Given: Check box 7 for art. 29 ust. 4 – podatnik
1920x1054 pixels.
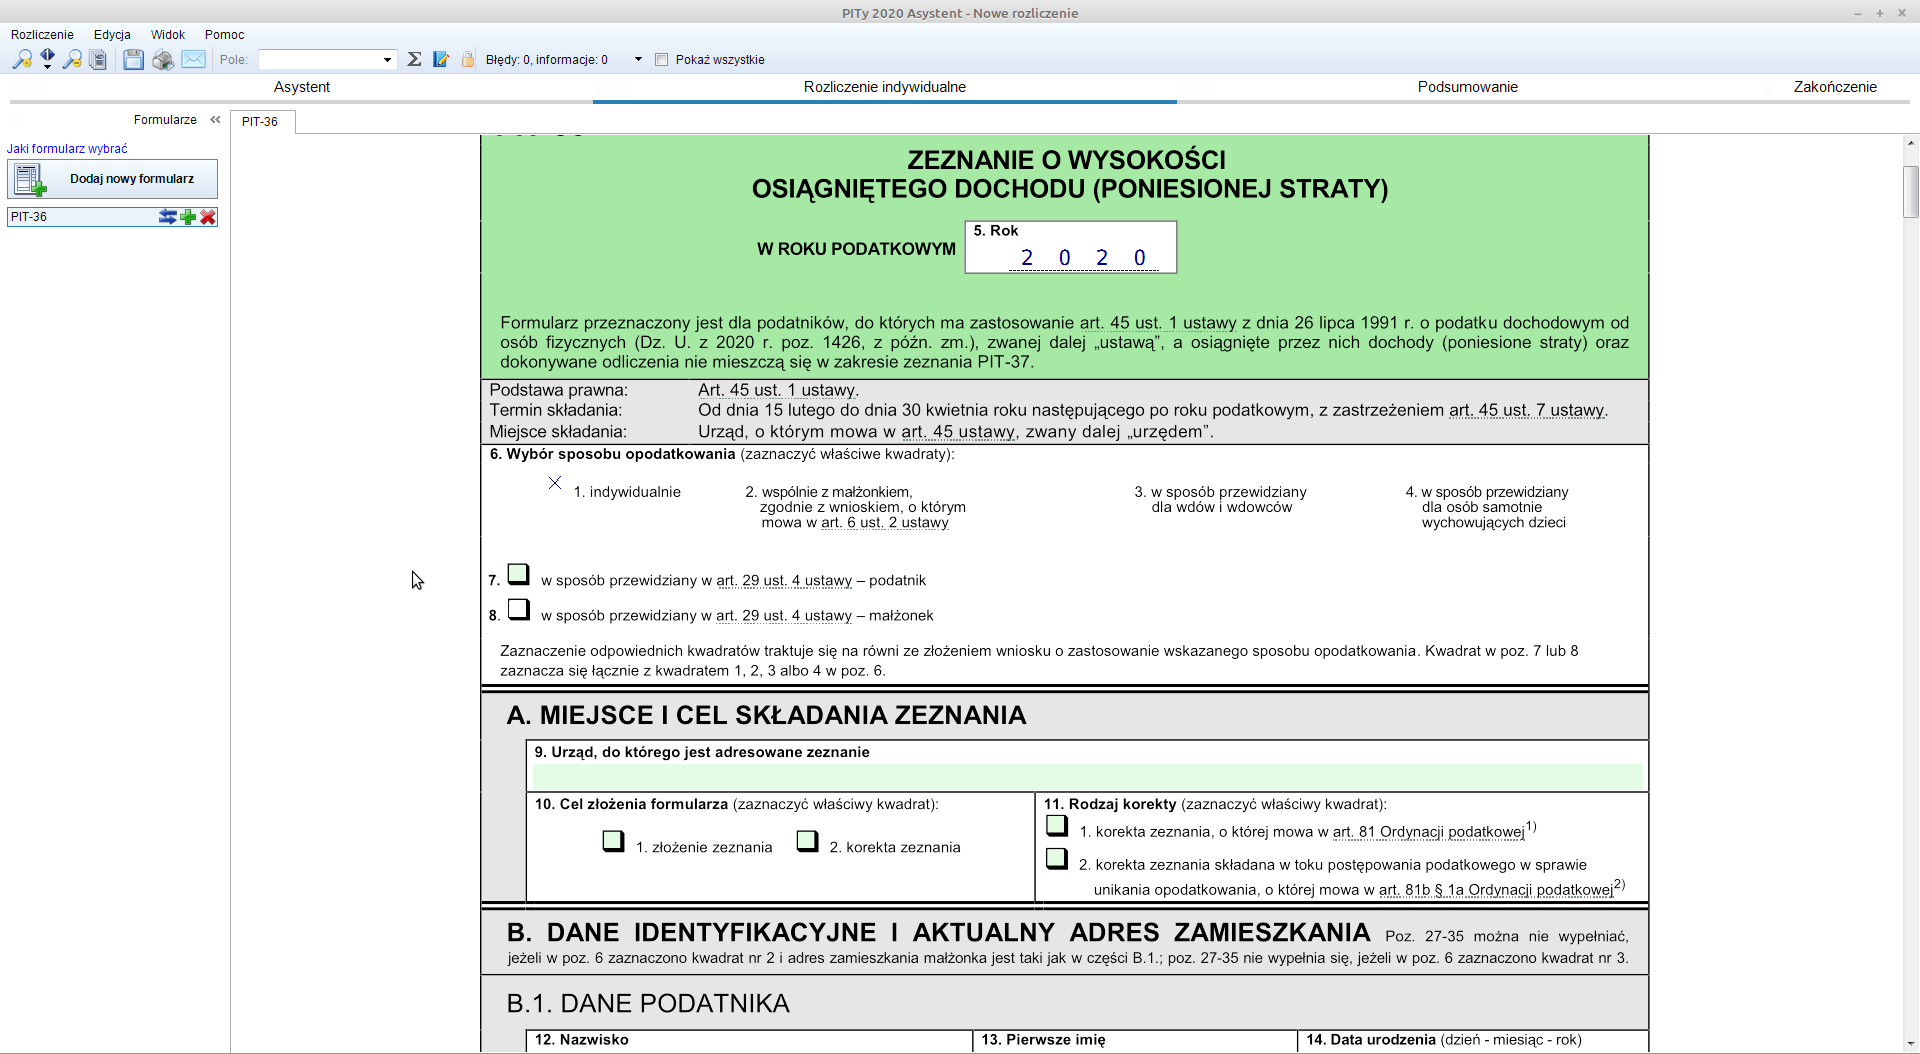Looking at the screenshot, I should point(518,574).
